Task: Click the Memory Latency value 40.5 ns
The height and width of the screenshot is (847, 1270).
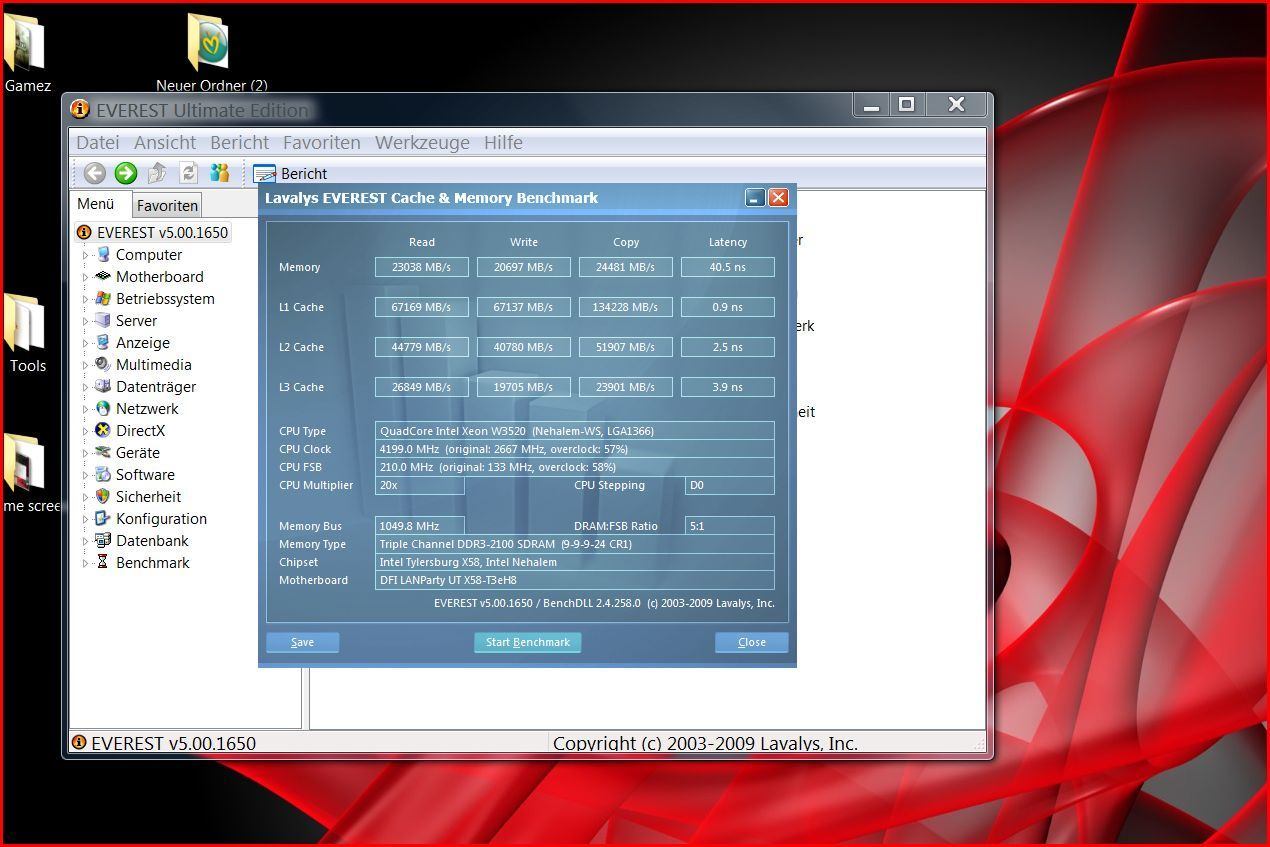Action: point(727,267)
